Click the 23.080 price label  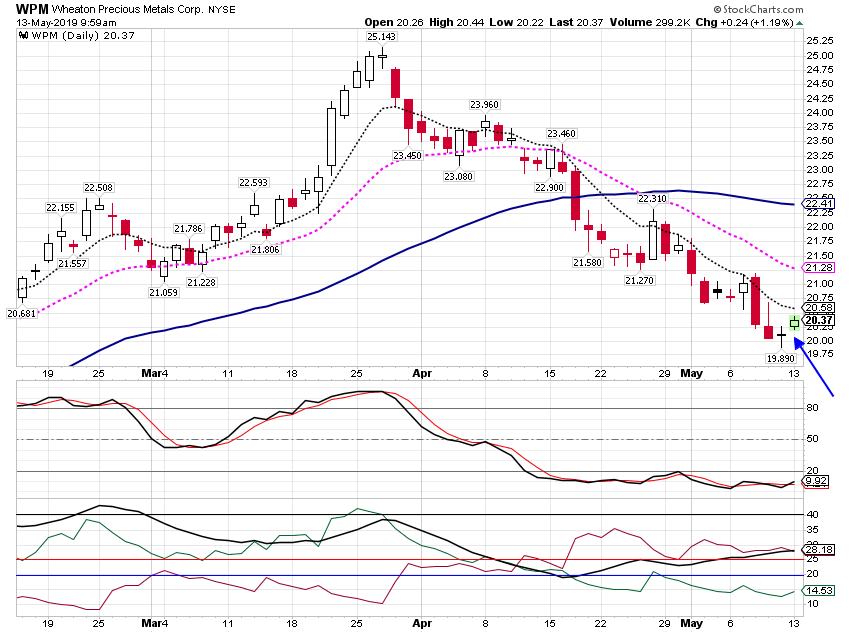[458, 176]
